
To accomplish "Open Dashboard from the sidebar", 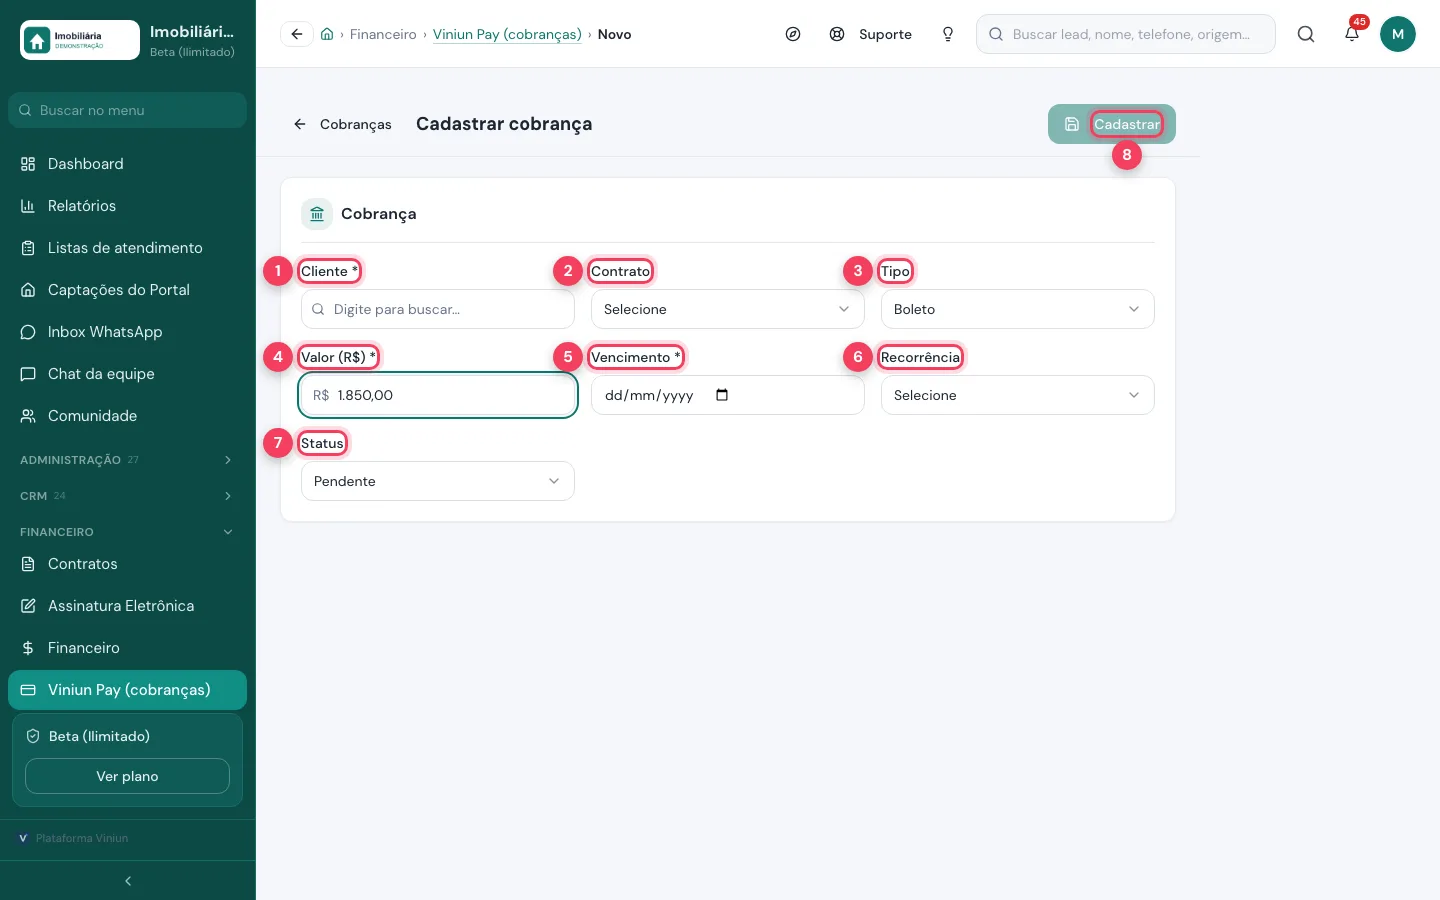I will click(x=127, y=164).
